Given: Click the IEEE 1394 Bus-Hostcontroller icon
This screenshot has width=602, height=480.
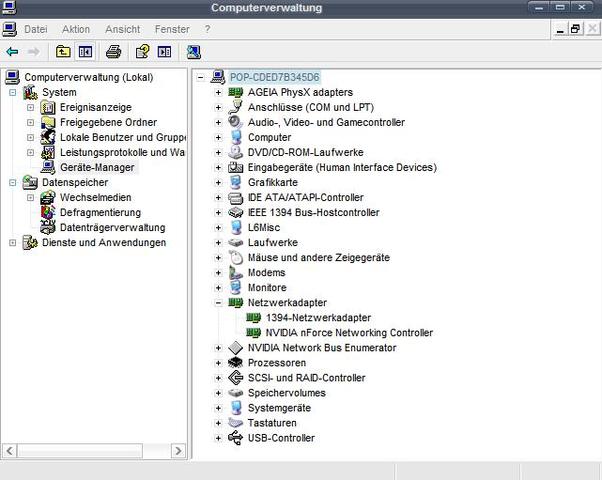Looking at the screenshot, I should (x=235, y=212).
